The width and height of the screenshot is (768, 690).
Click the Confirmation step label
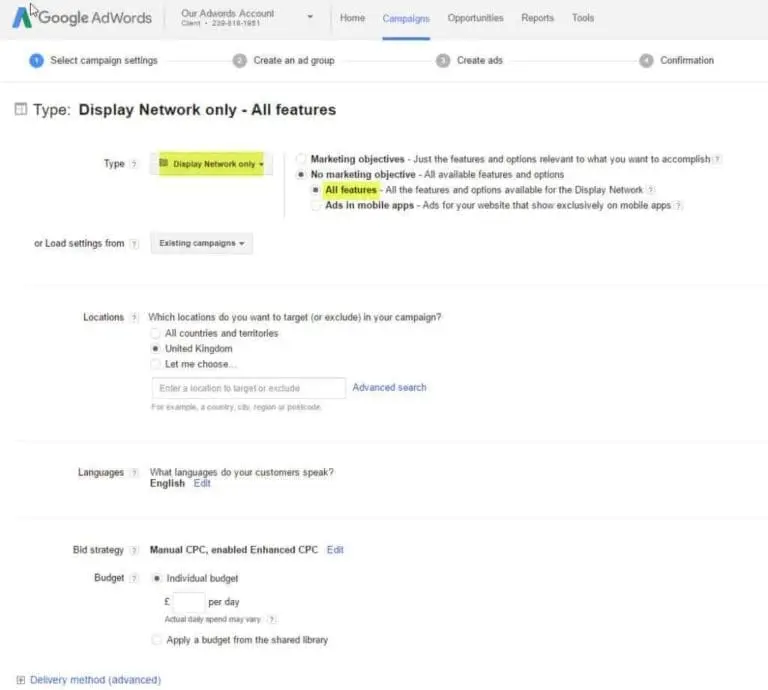[687, 60]
